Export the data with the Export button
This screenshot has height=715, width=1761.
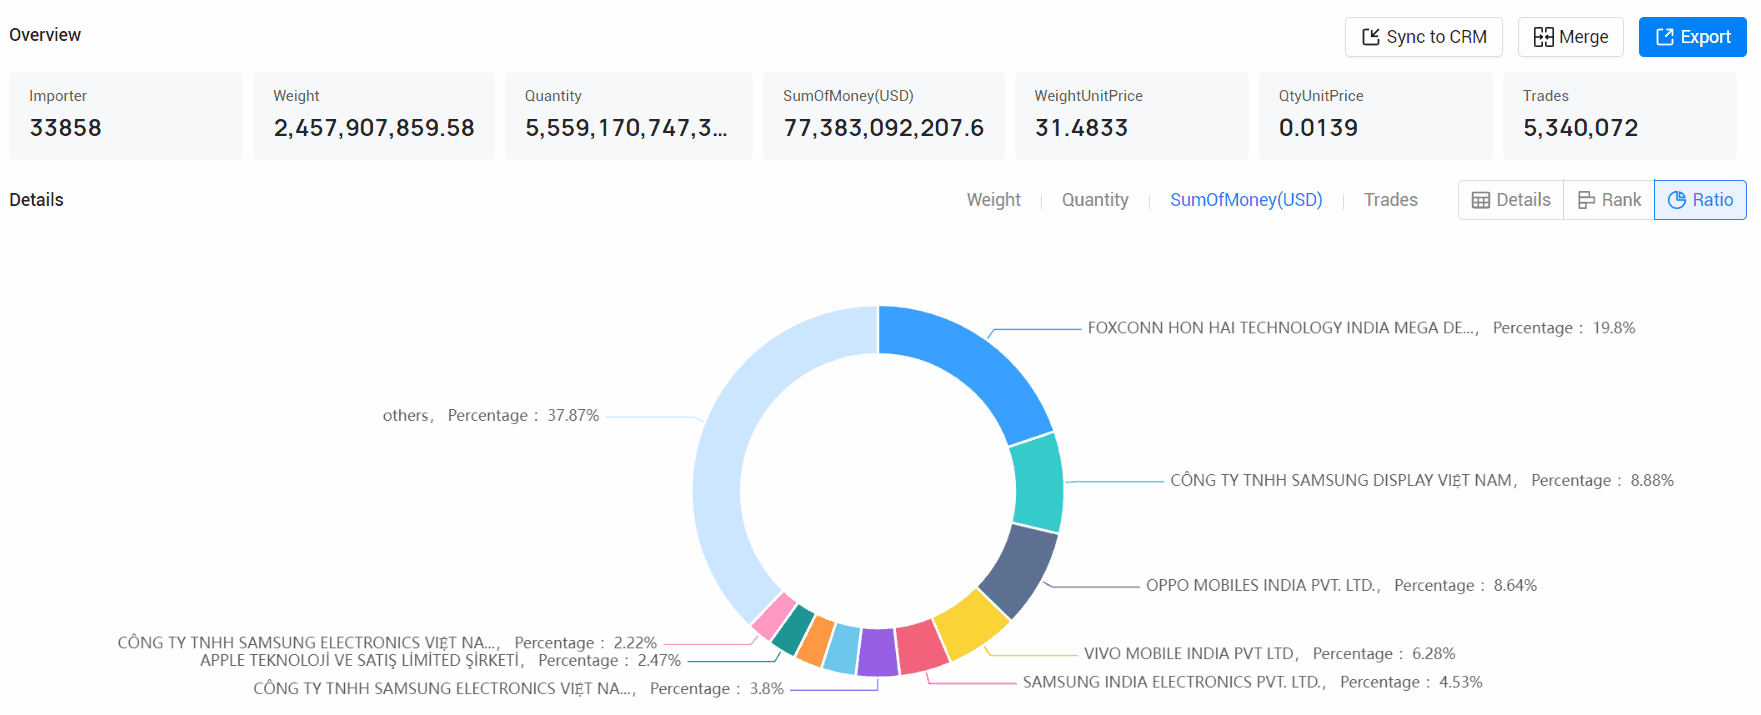[1692, 37]
